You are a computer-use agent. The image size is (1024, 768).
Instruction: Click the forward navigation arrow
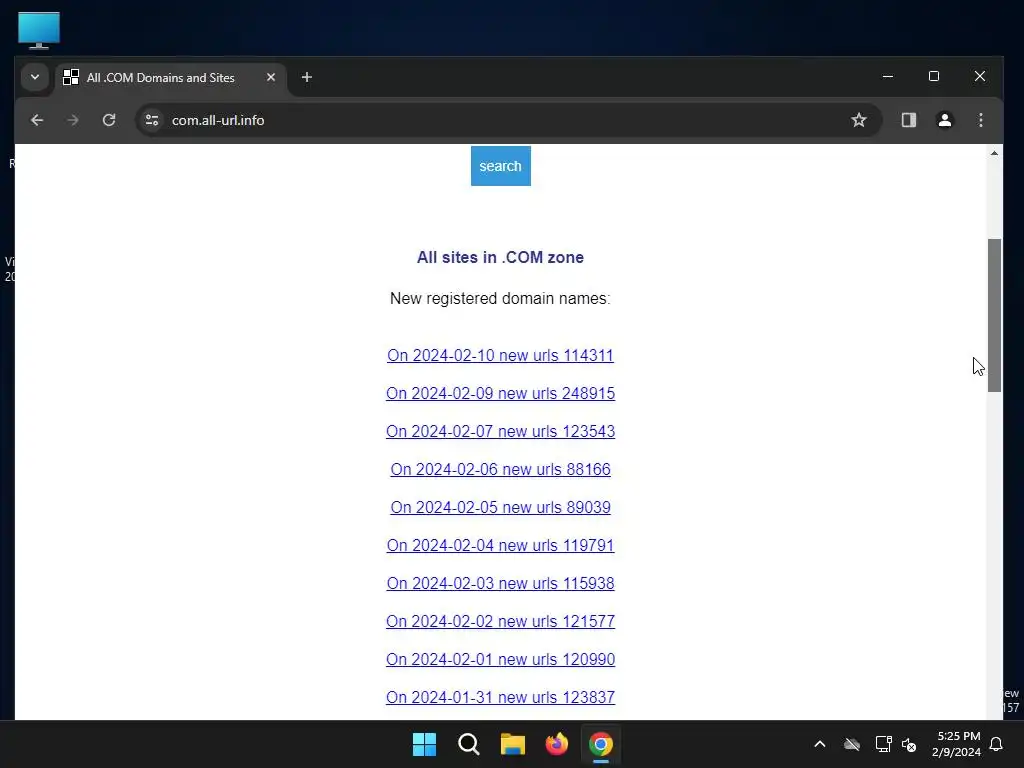tap(72, 120)
